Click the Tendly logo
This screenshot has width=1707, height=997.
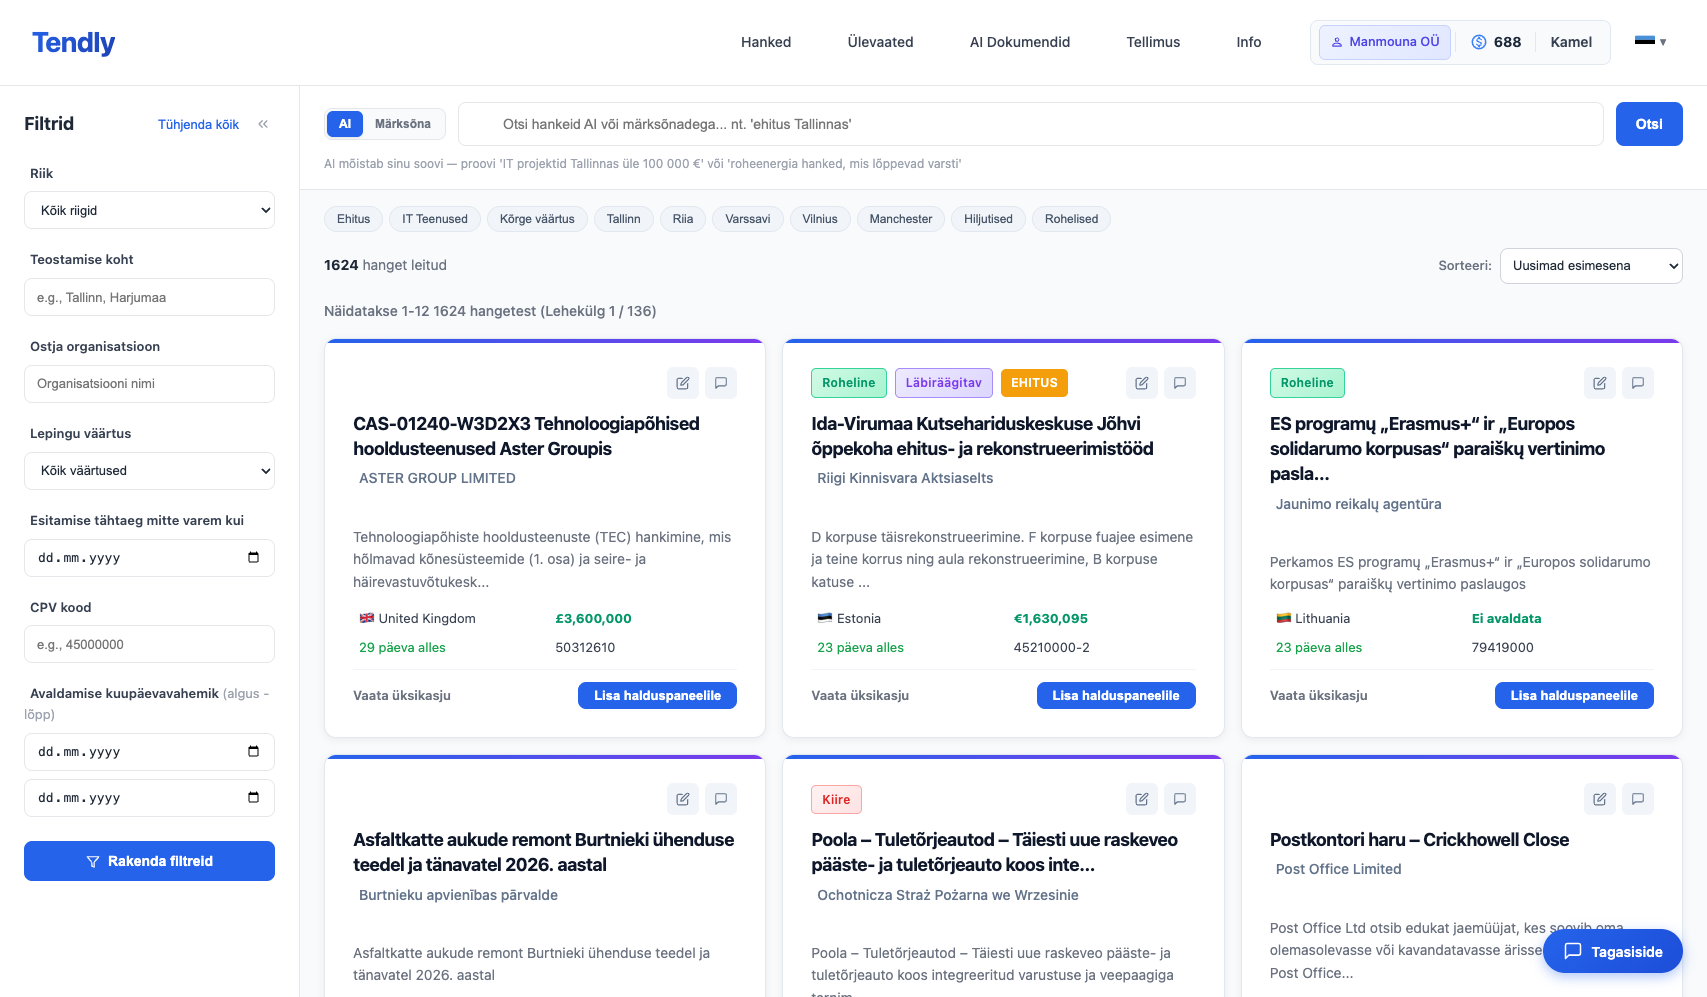(x=73, y=42)
